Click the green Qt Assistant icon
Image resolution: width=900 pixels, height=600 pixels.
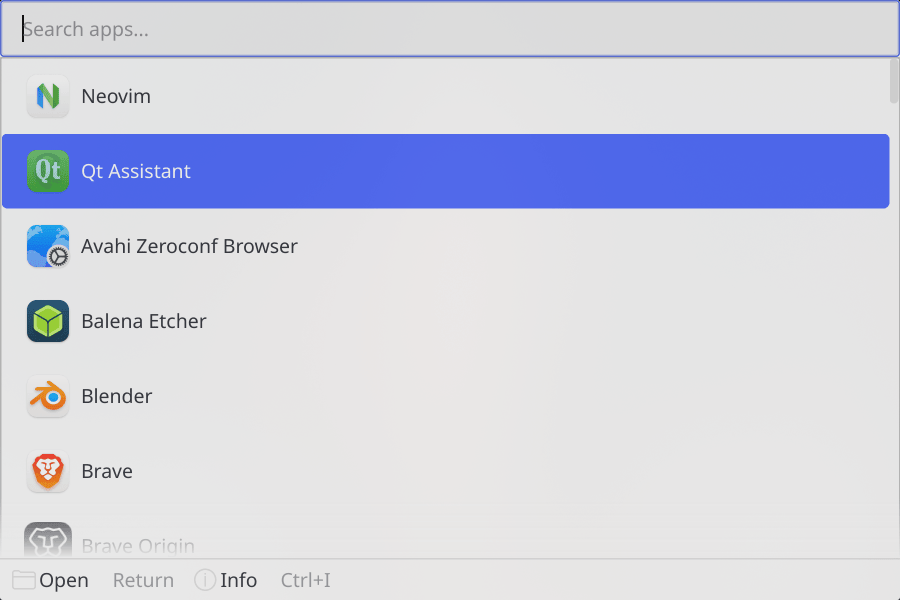(x=48, y=171)
